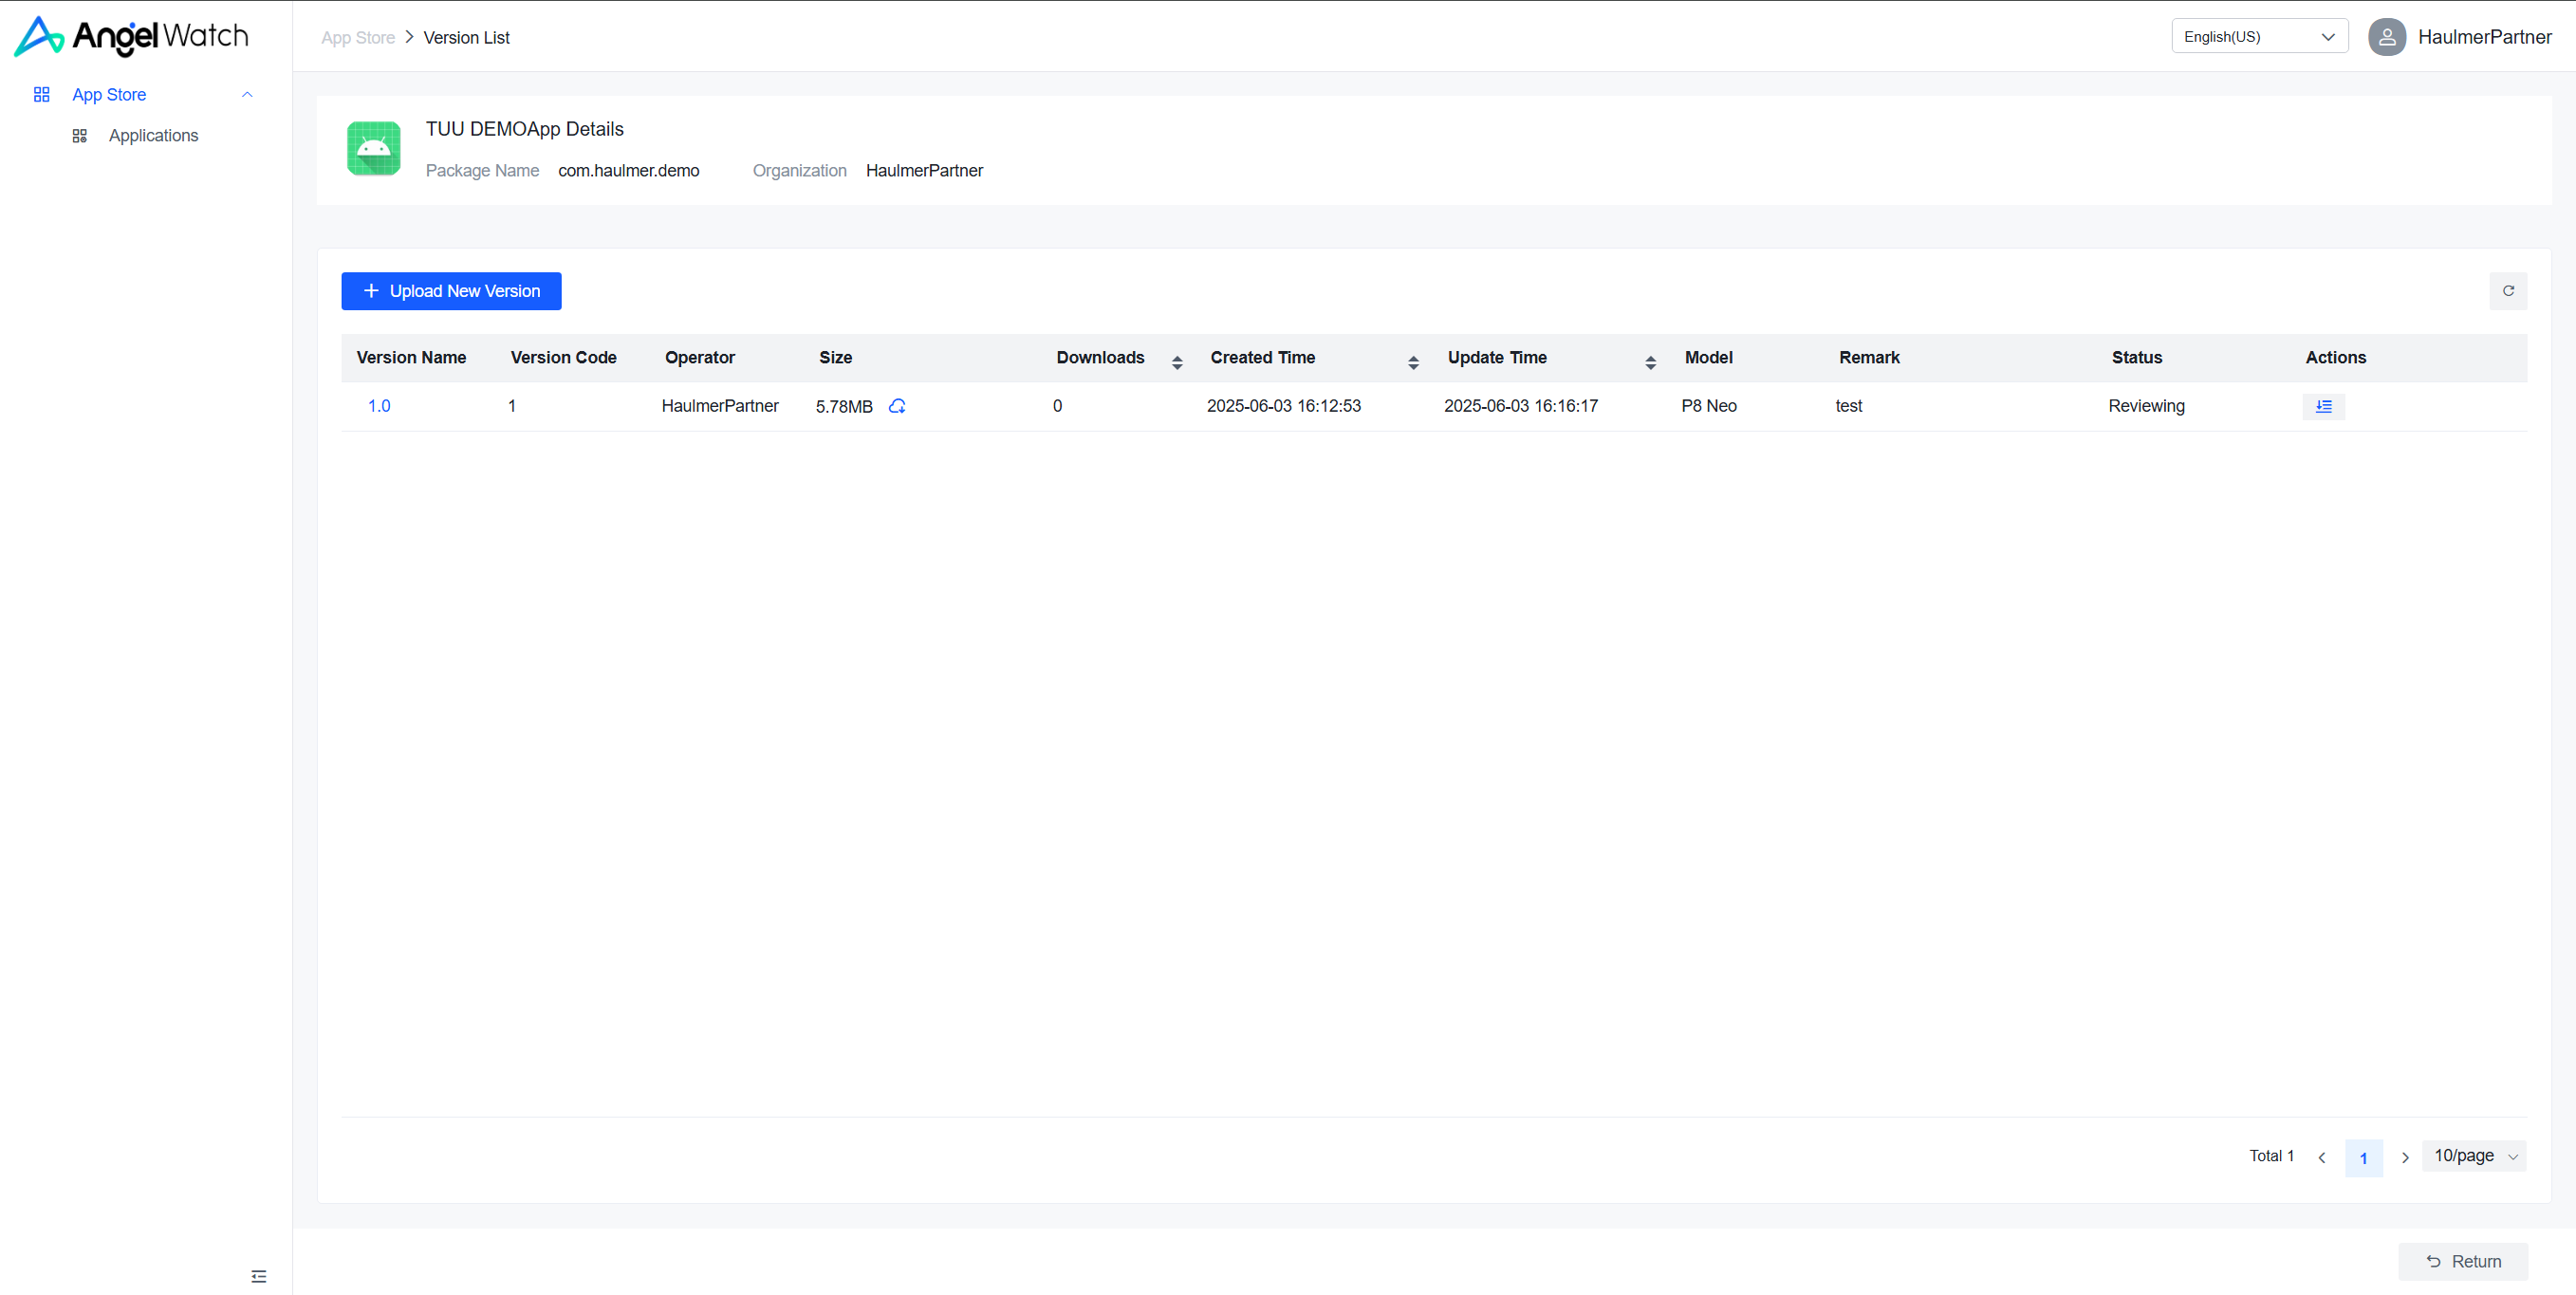This screenshot has height=1295, width=2576.
Task: Click the refresh icon above the table
Action: (x=2507, y=291)
